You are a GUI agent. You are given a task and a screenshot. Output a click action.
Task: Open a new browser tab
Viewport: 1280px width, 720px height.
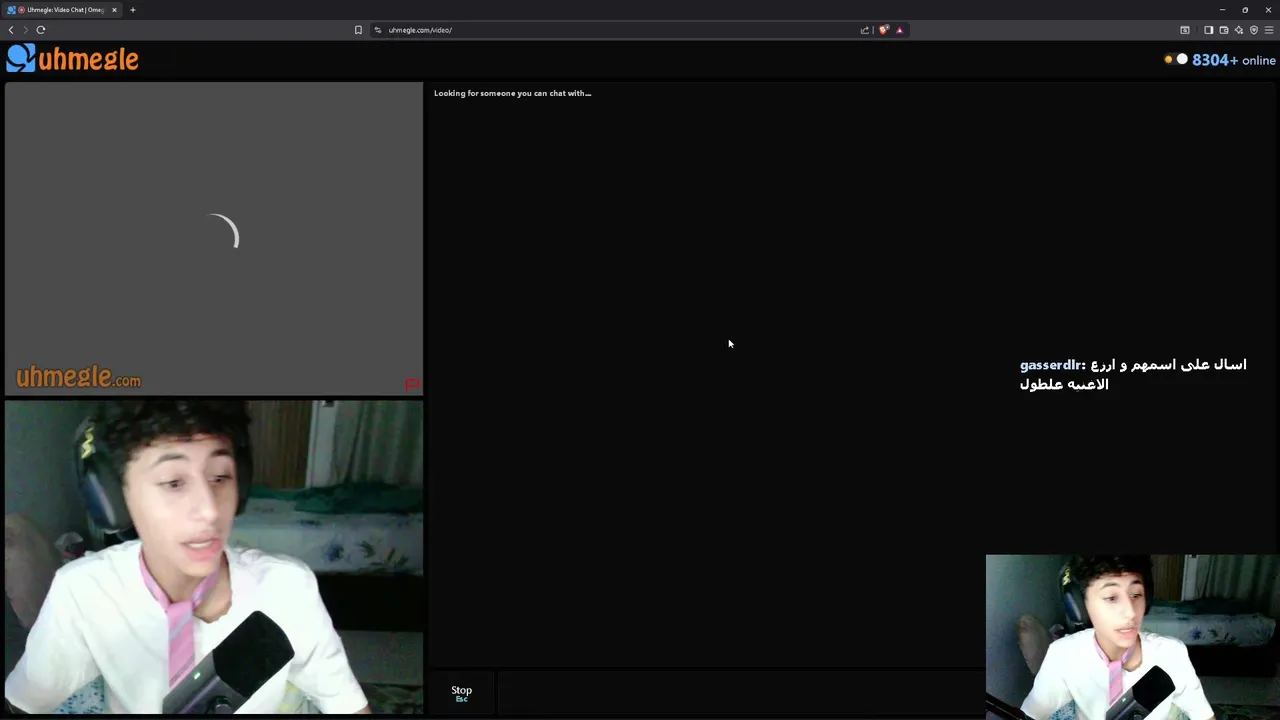[132, 10]
